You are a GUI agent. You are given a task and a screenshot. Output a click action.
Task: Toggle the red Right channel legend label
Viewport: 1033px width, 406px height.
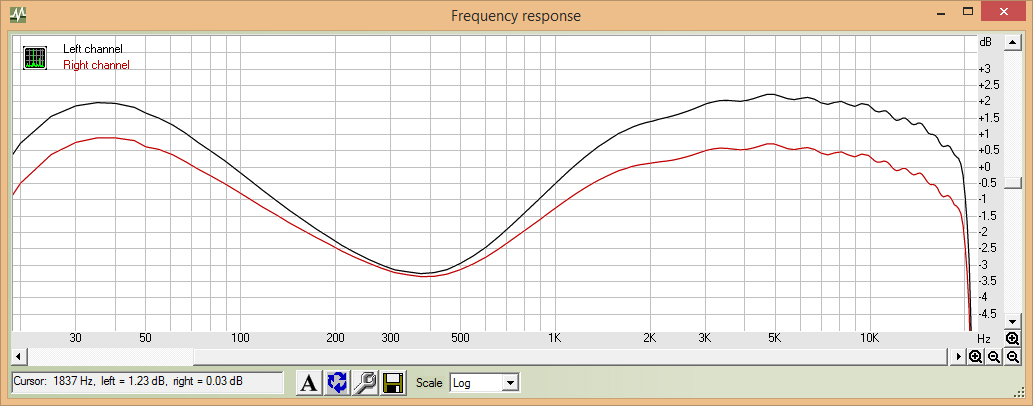pos(96,65)
